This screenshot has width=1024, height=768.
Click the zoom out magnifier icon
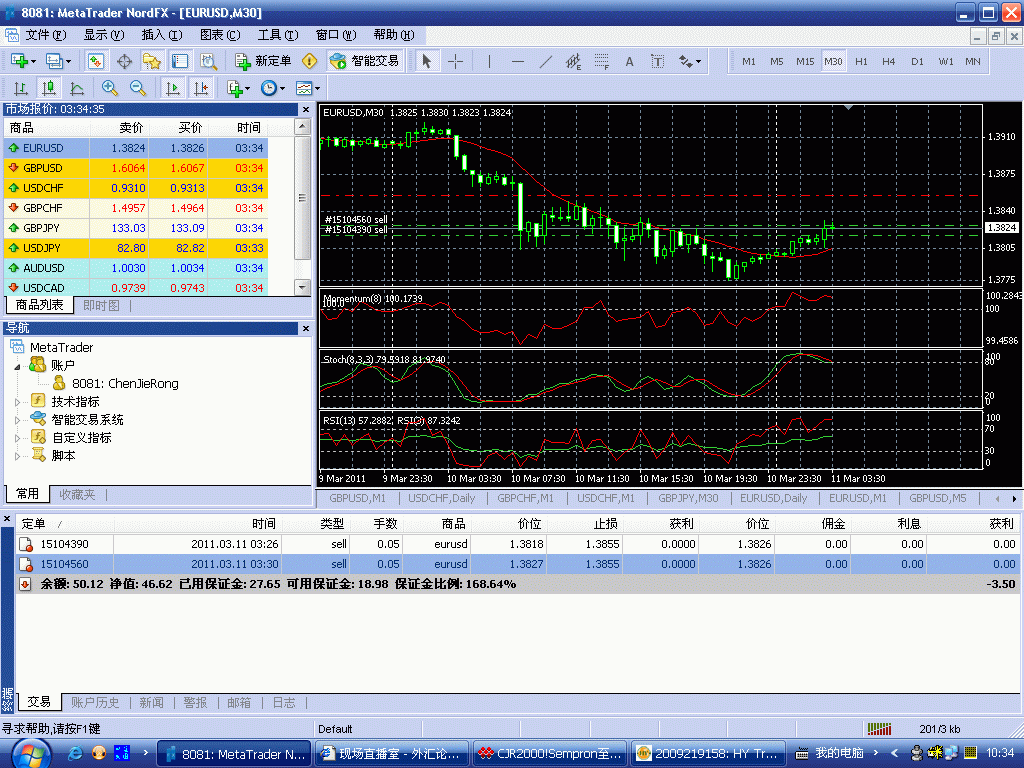[x=138, y=88]
